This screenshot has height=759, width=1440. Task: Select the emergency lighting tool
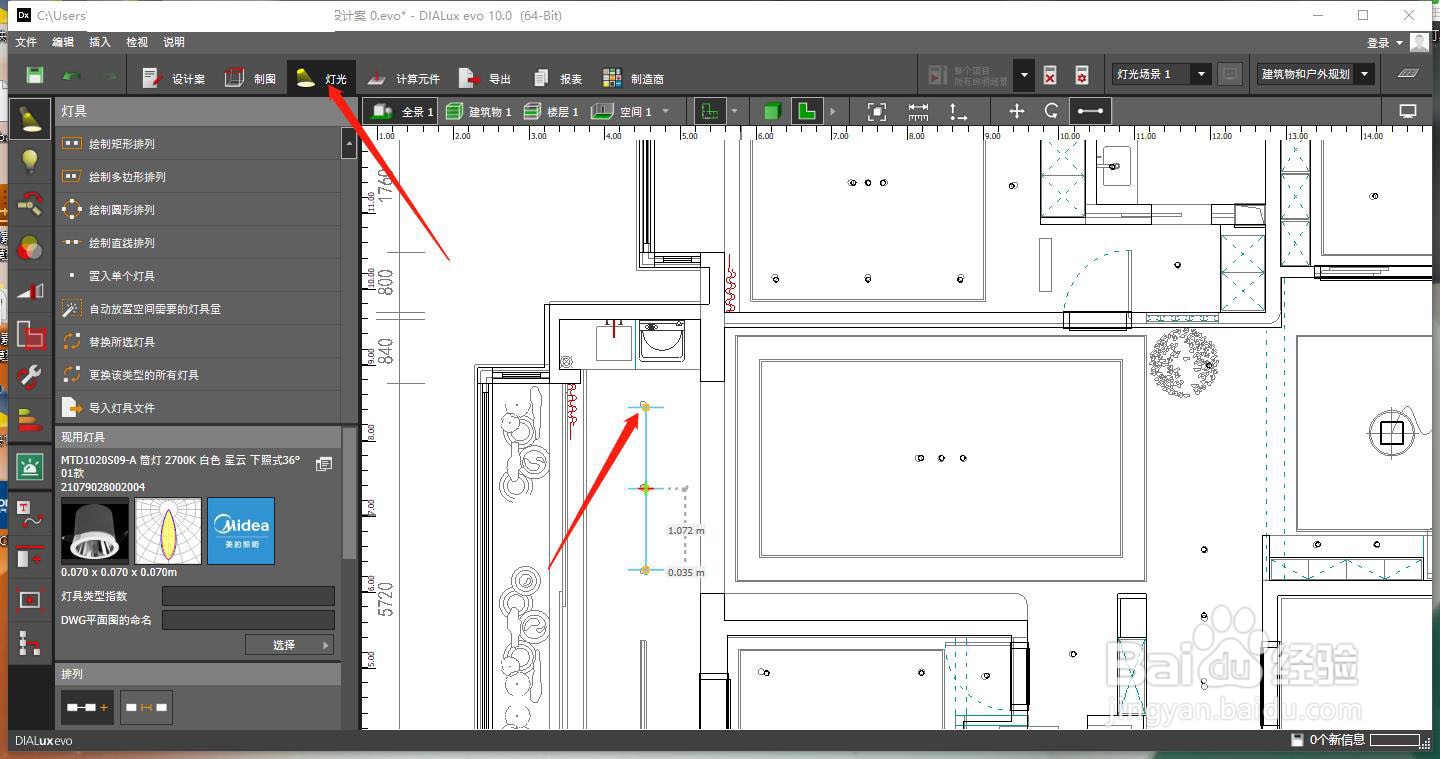pyautogui.click(x=30, y=466)
